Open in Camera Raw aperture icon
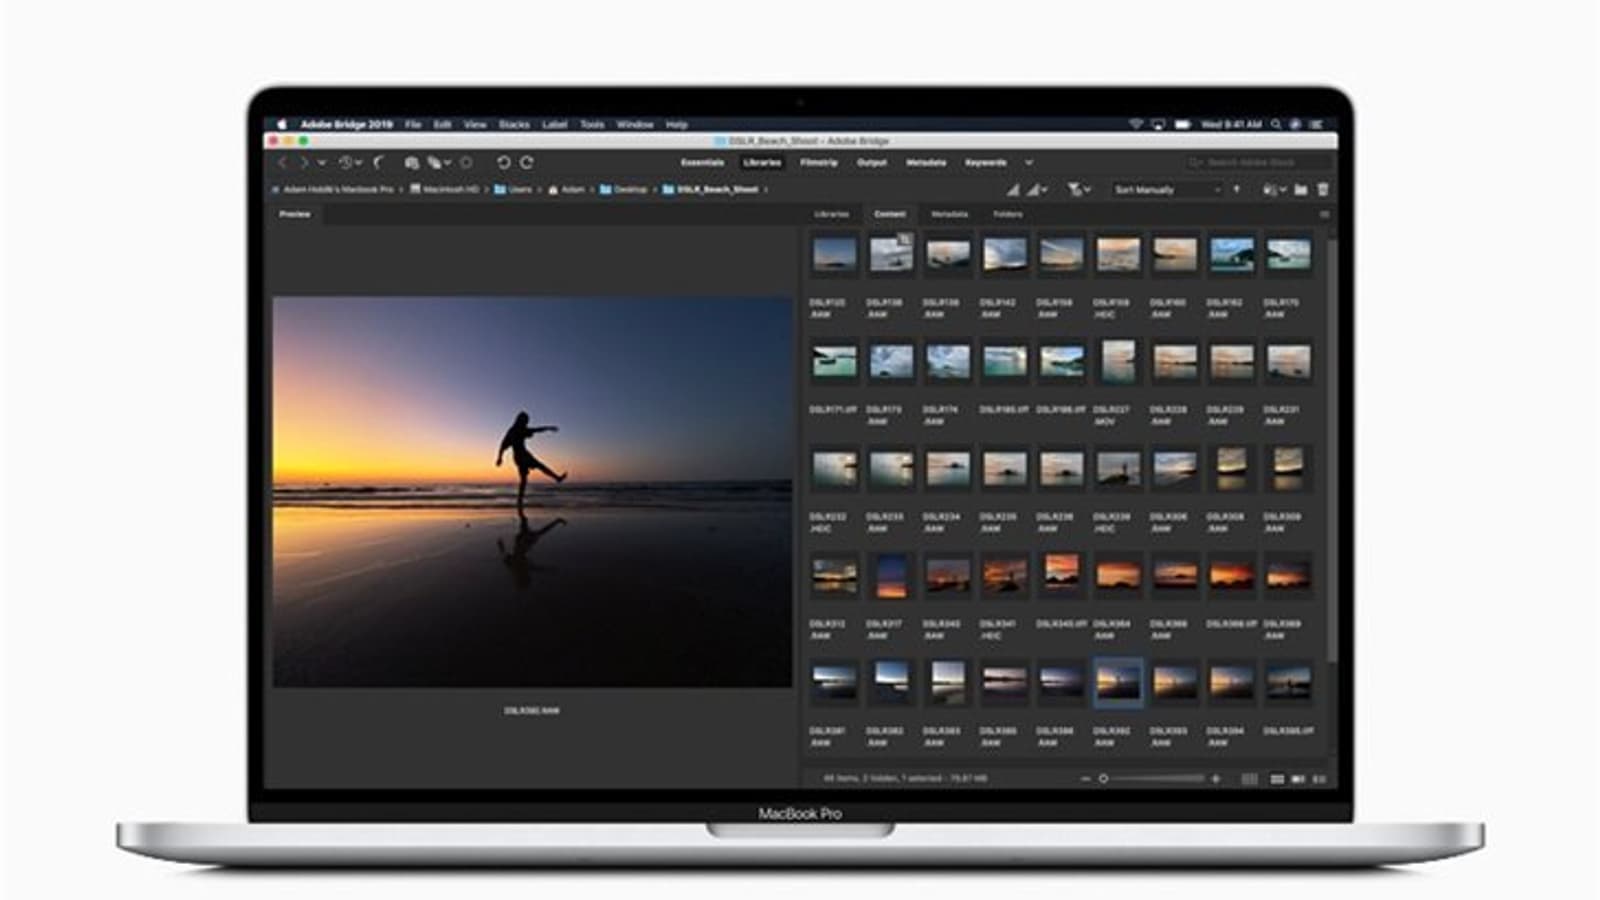This screenshot has height=900, width=1600. (466, 162)
